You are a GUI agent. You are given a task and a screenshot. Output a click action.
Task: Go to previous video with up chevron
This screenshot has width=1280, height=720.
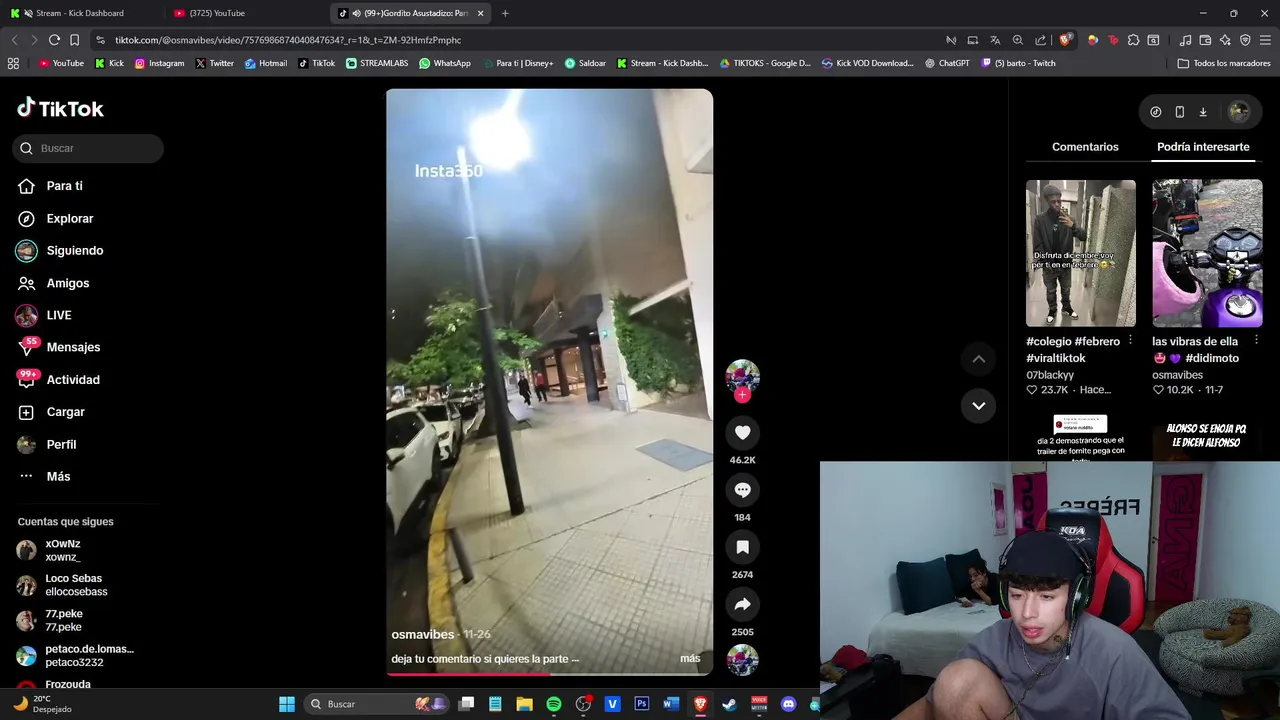[x=978, y=359]
